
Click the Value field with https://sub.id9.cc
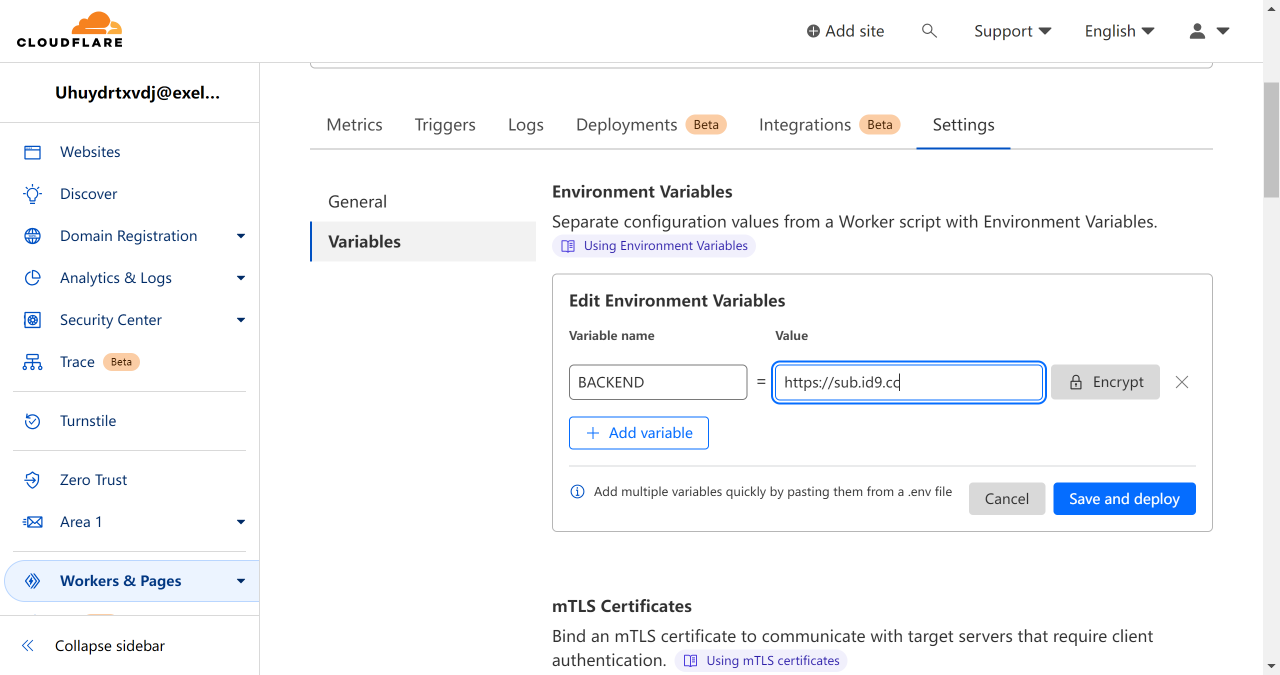[x=909, y=382]
